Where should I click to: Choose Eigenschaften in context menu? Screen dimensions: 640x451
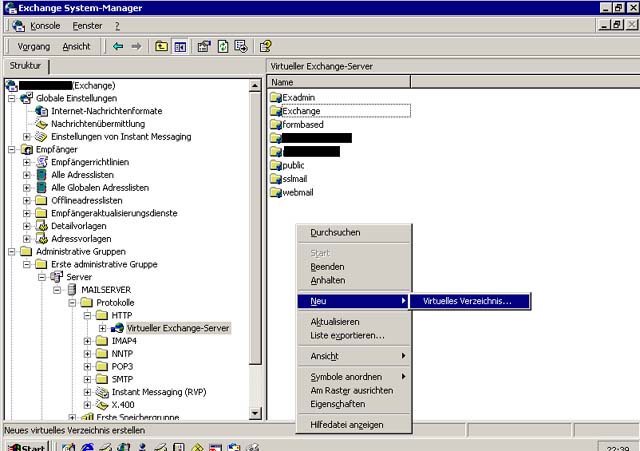pos(353,404)
